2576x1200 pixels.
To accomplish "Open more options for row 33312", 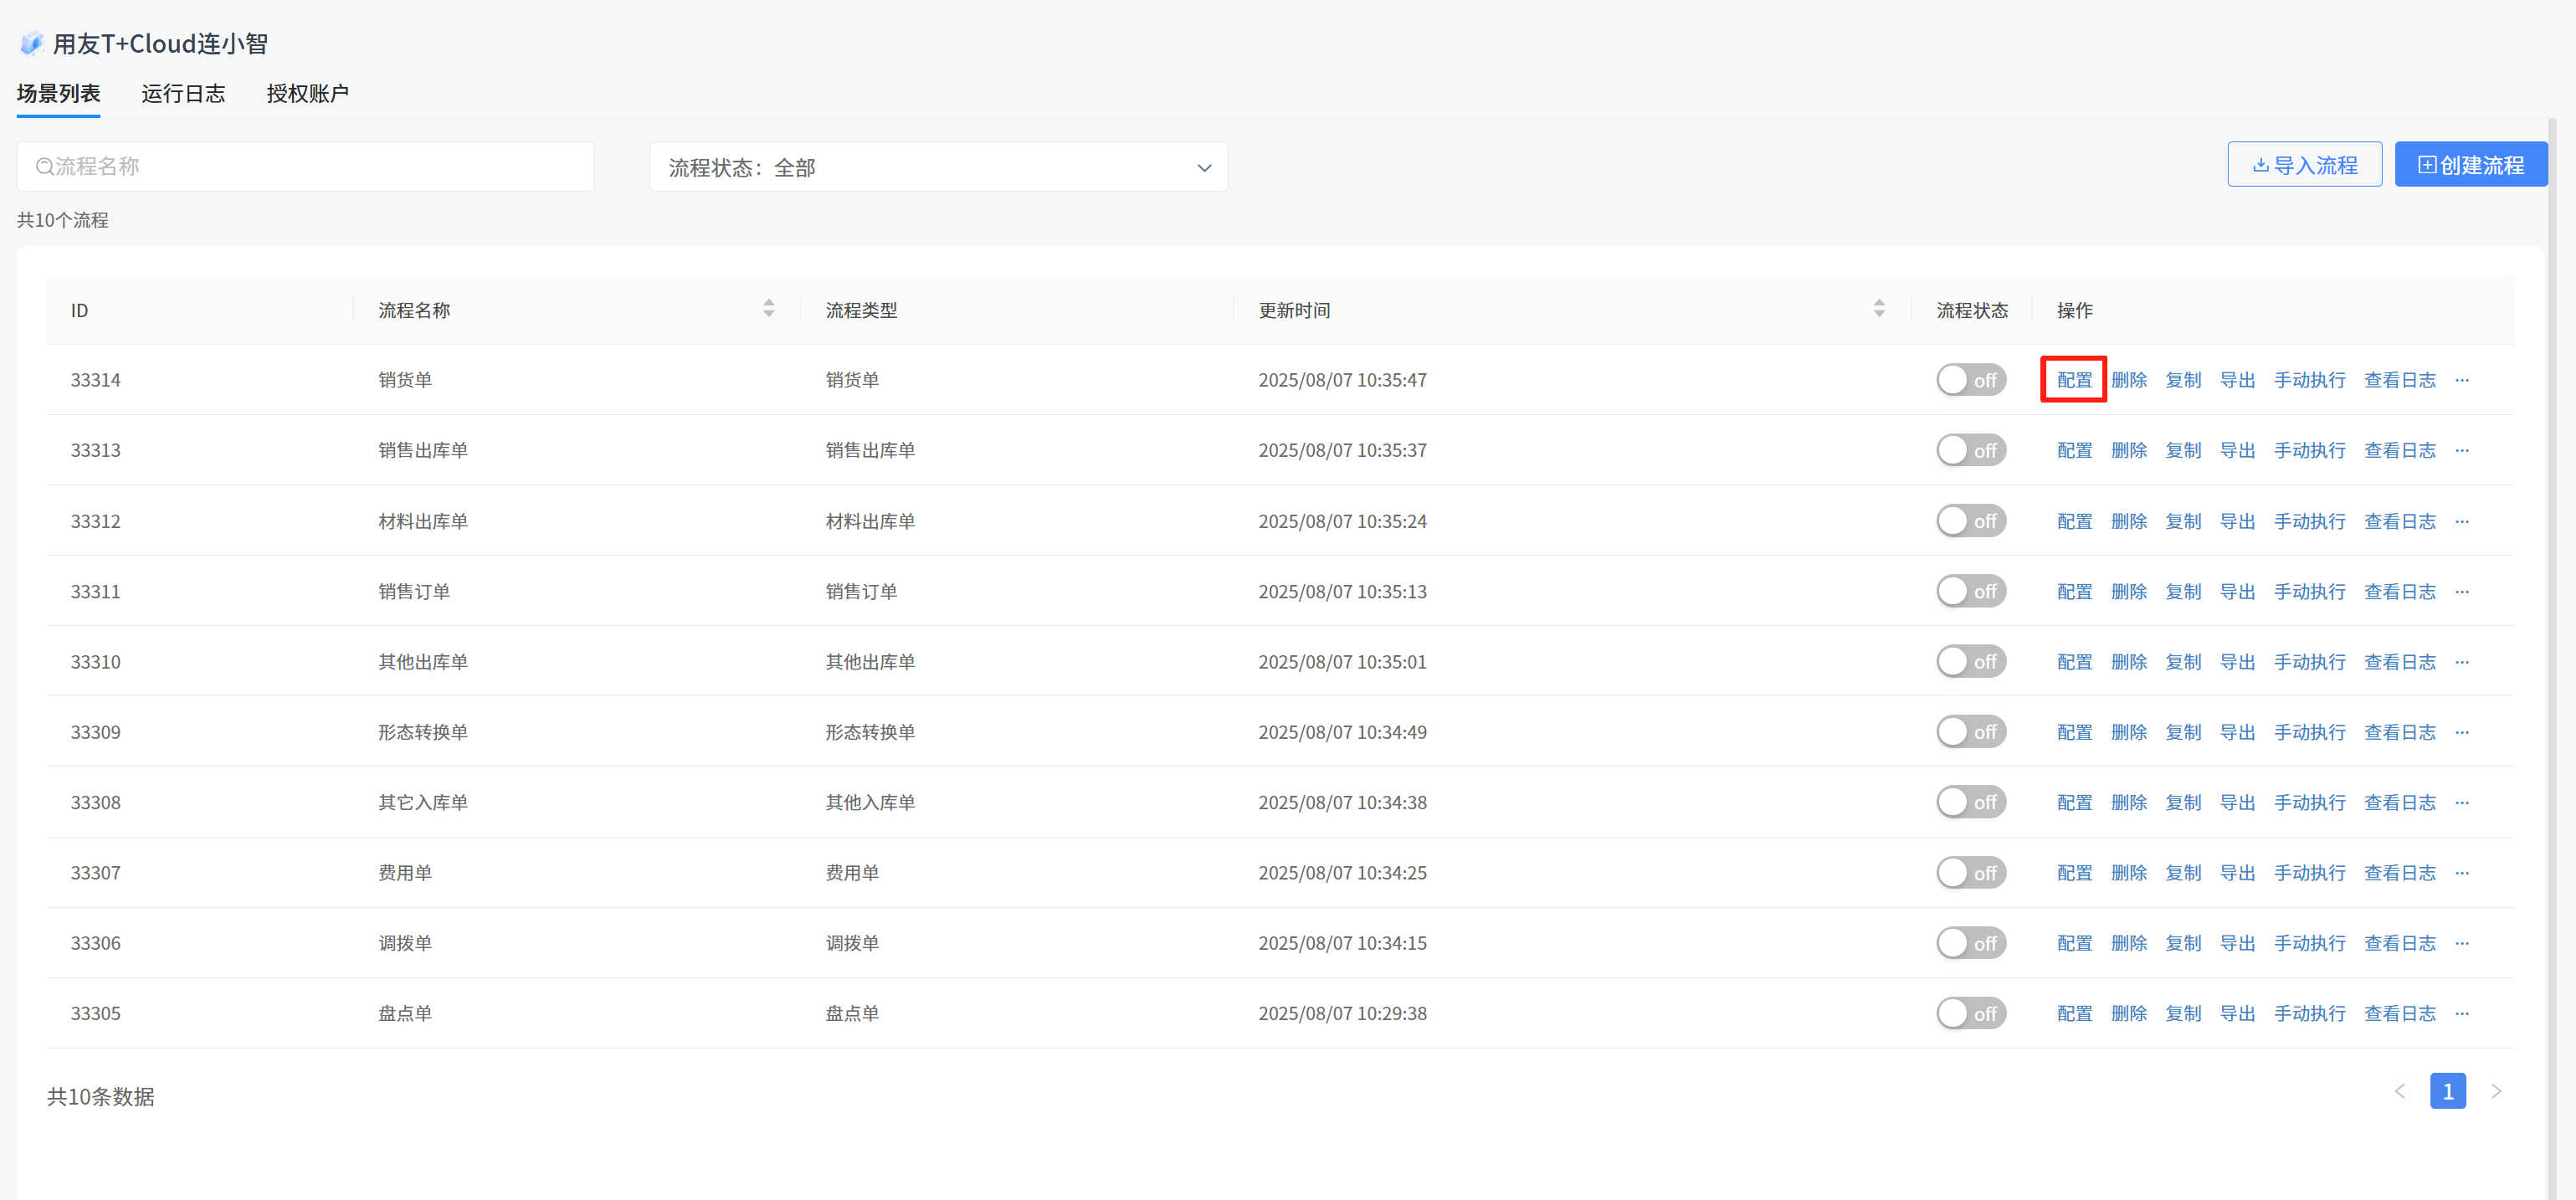I will pos(2462,521).
